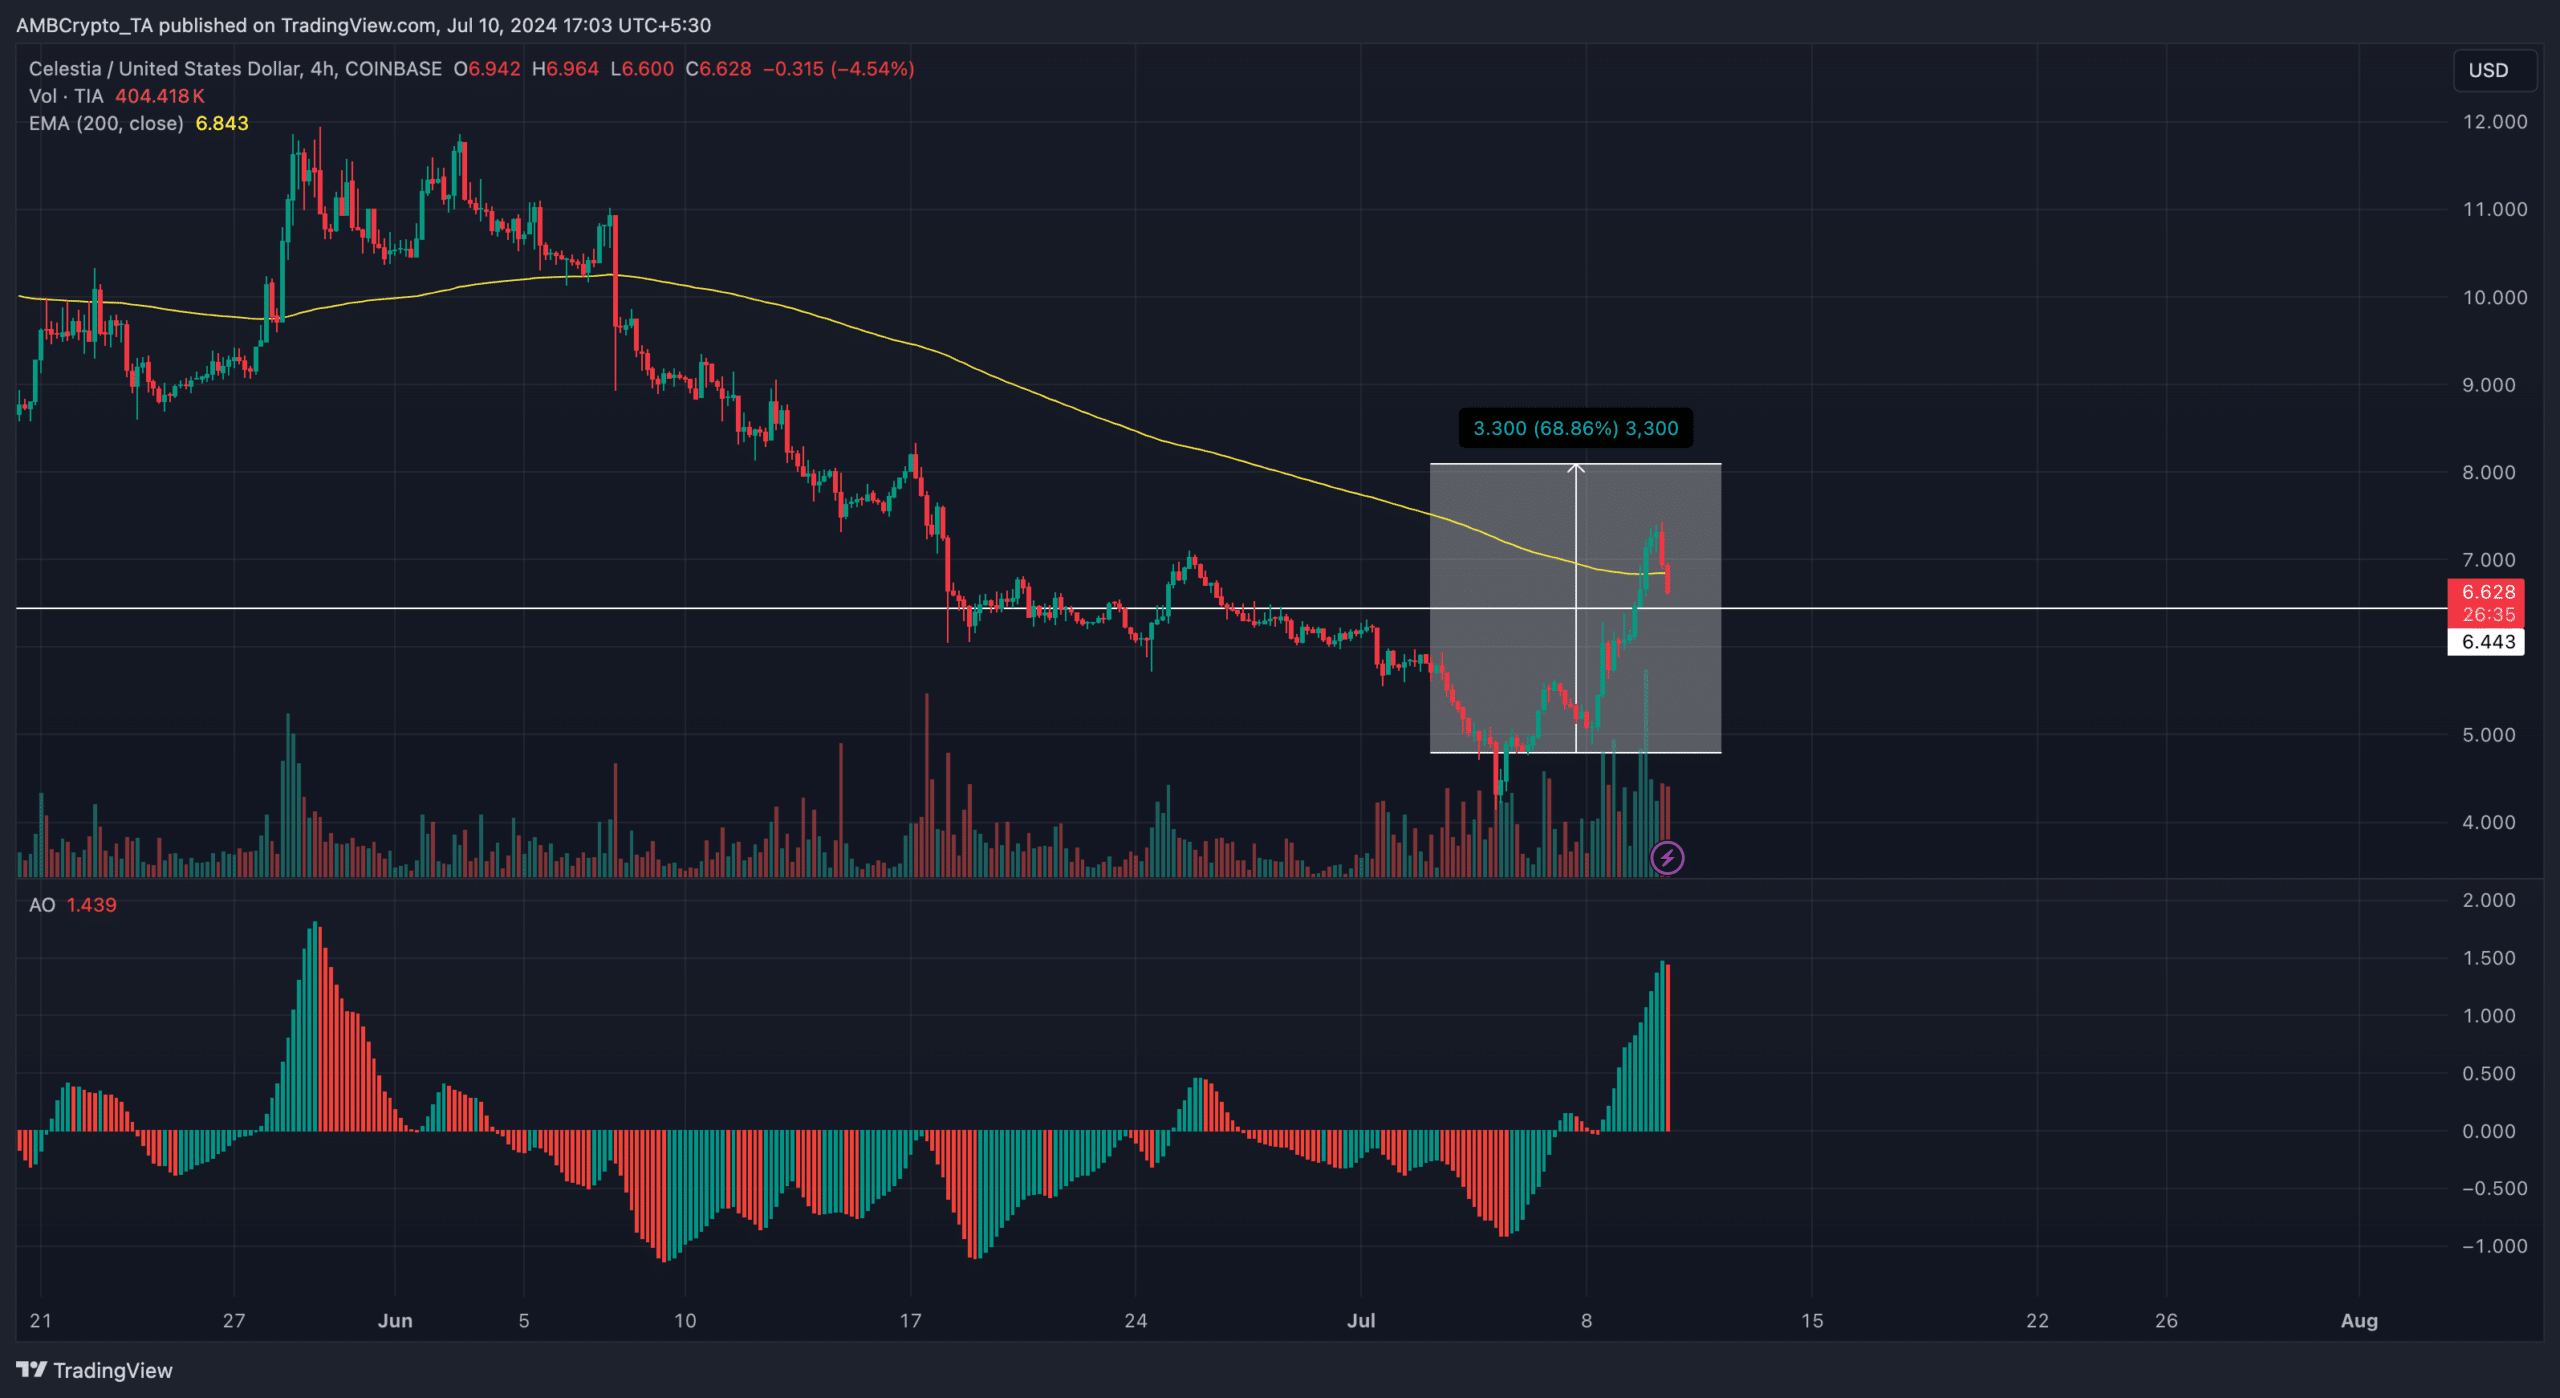
Task: Click the Celestia / United States Dollar title
Action: pyautogui.click(x=235, y=69)
